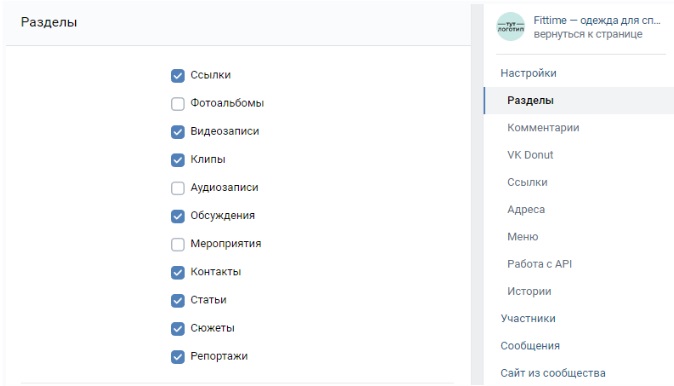Image resolution: width=674 pixels, height=386 pixels.
Task: Open the Участники sidebar section
Action: tap(528, 319)
